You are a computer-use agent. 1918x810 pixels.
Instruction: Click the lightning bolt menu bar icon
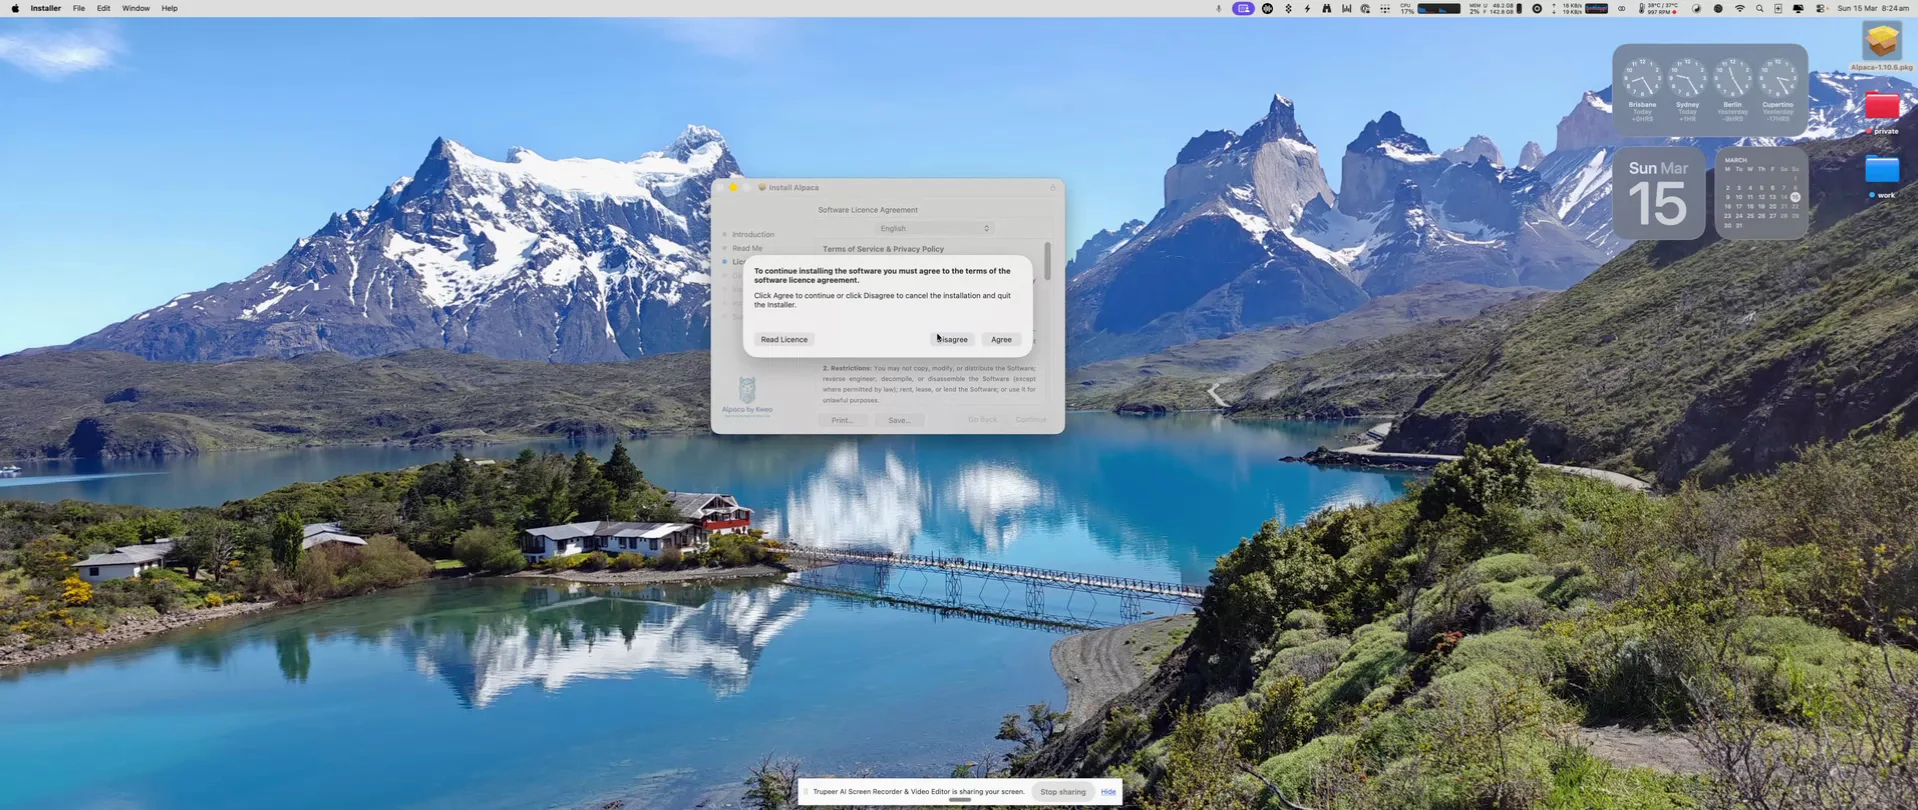point(1307,8)
